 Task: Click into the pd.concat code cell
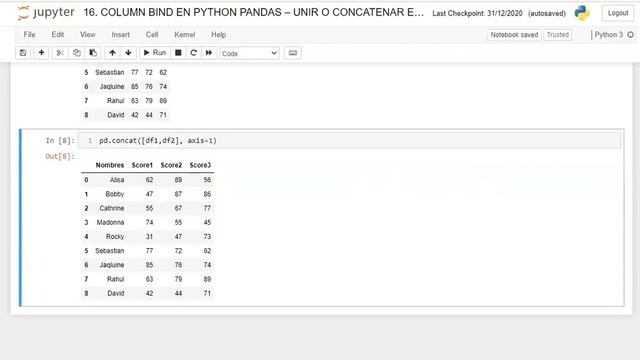pyautogui.click(x=349, y=141)
